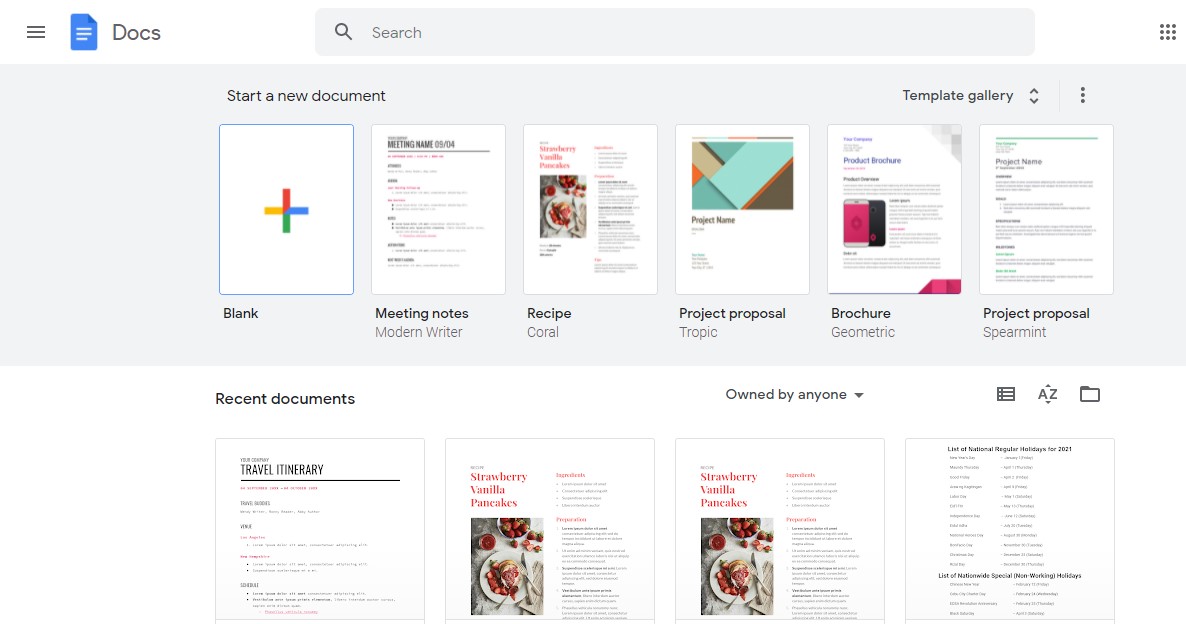Create a new Blank document

coord(286,209)
